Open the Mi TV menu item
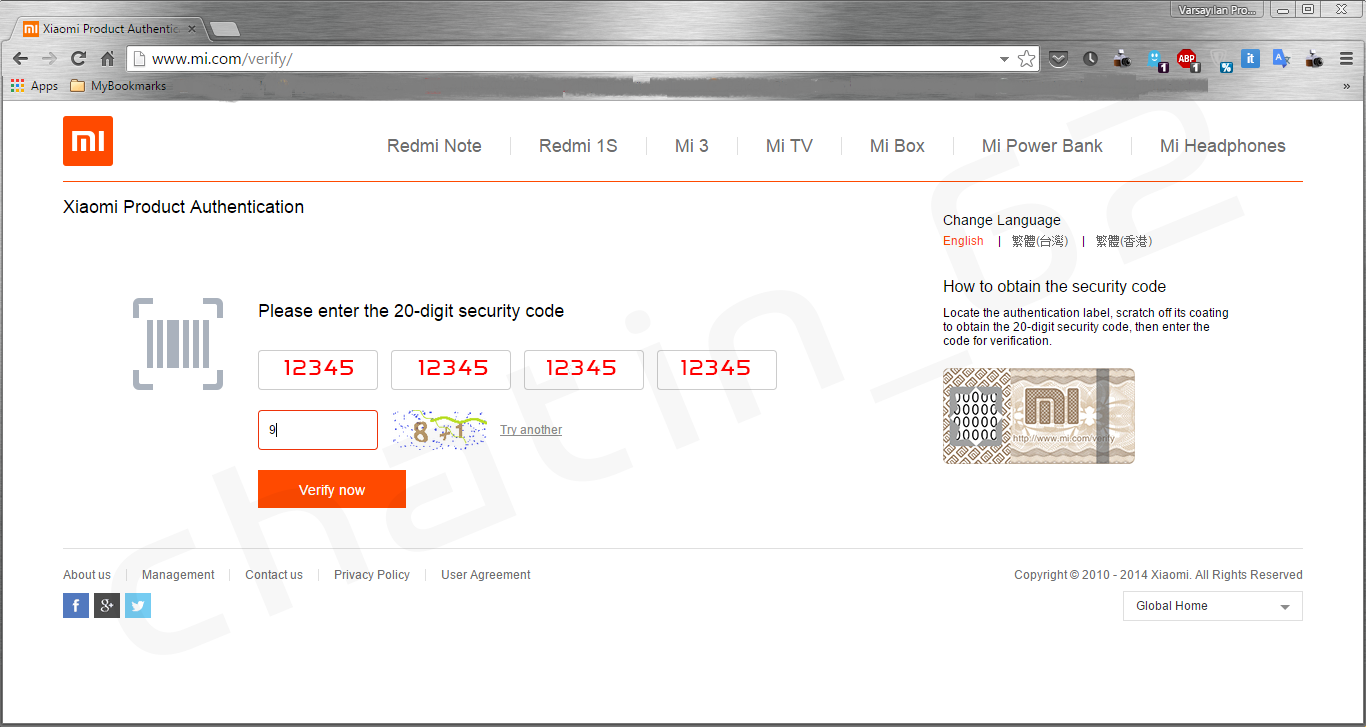 (789, 146)
